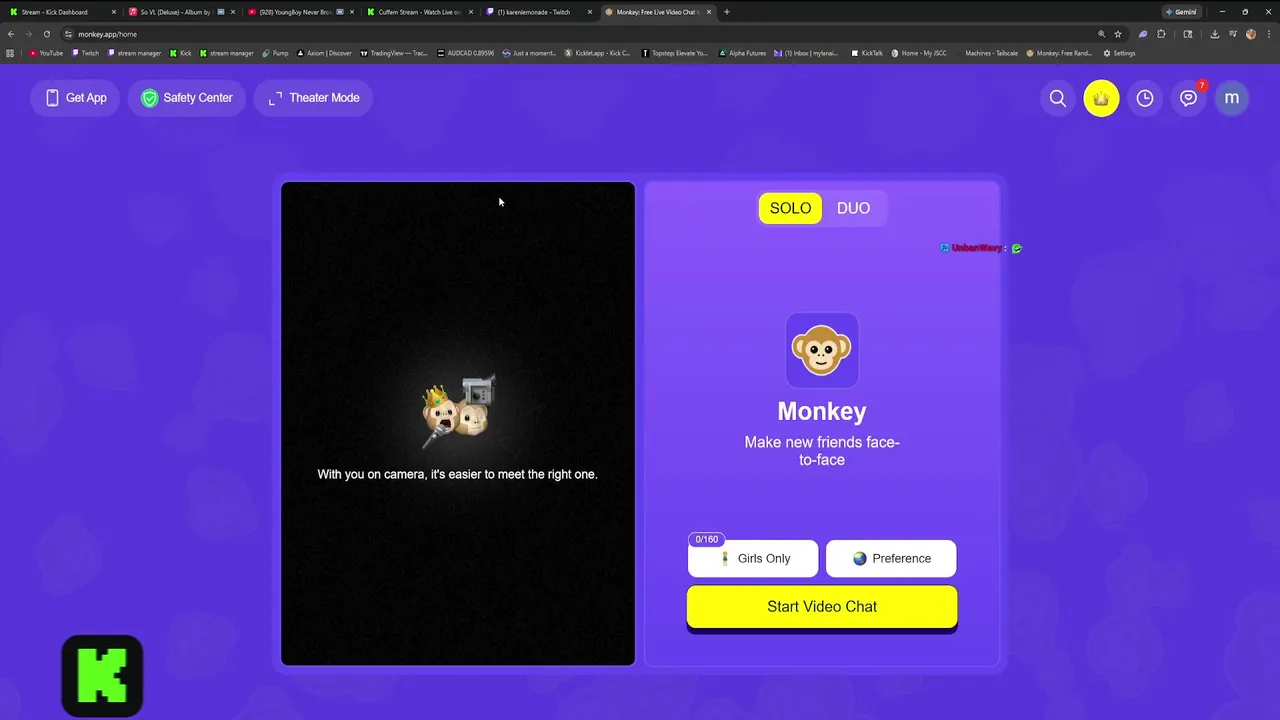Open the Chrome zoom magnifier icon
1280x720 pixels.
pyautogui.click(x=1101, y=34)
